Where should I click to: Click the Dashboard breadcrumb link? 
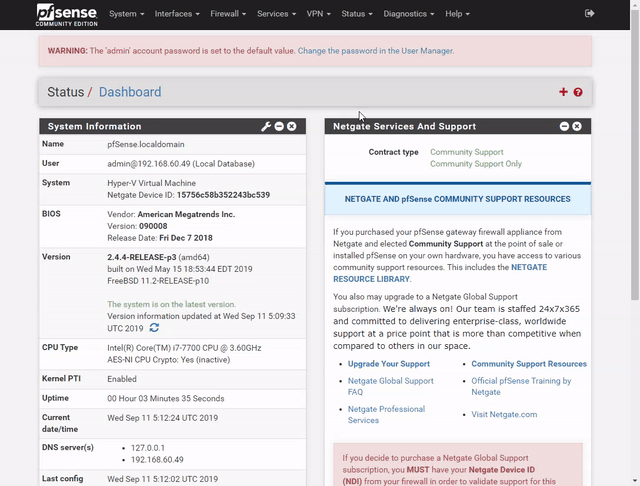[x=130, y=92]
